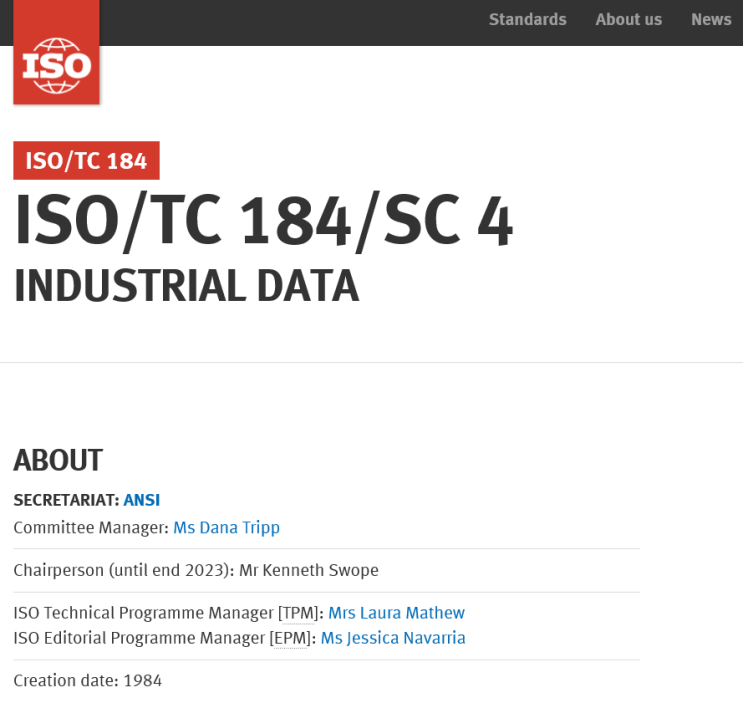
Task: Open the Standards menu
Action: pyautogui.click(x=527, y=20)
